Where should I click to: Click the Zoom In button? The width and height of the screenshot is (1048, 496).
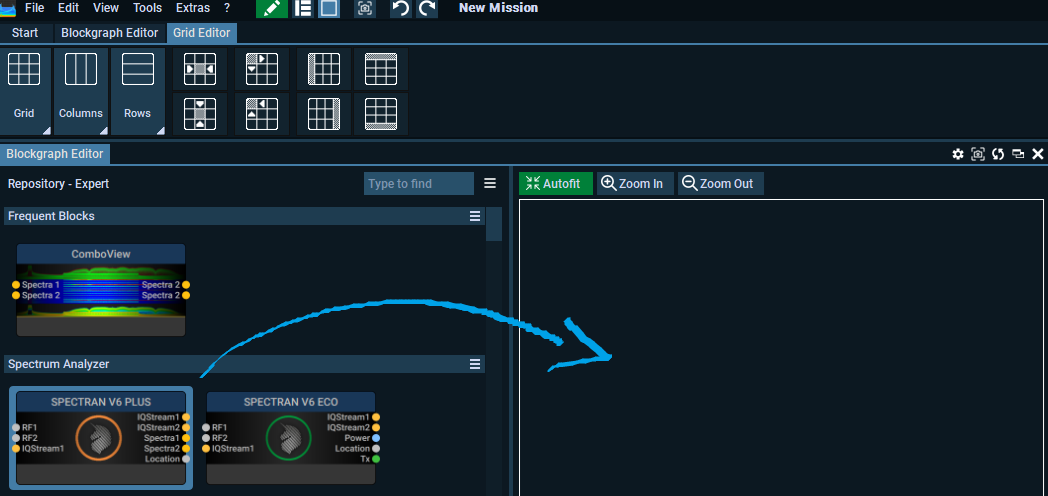pos(635,183)
